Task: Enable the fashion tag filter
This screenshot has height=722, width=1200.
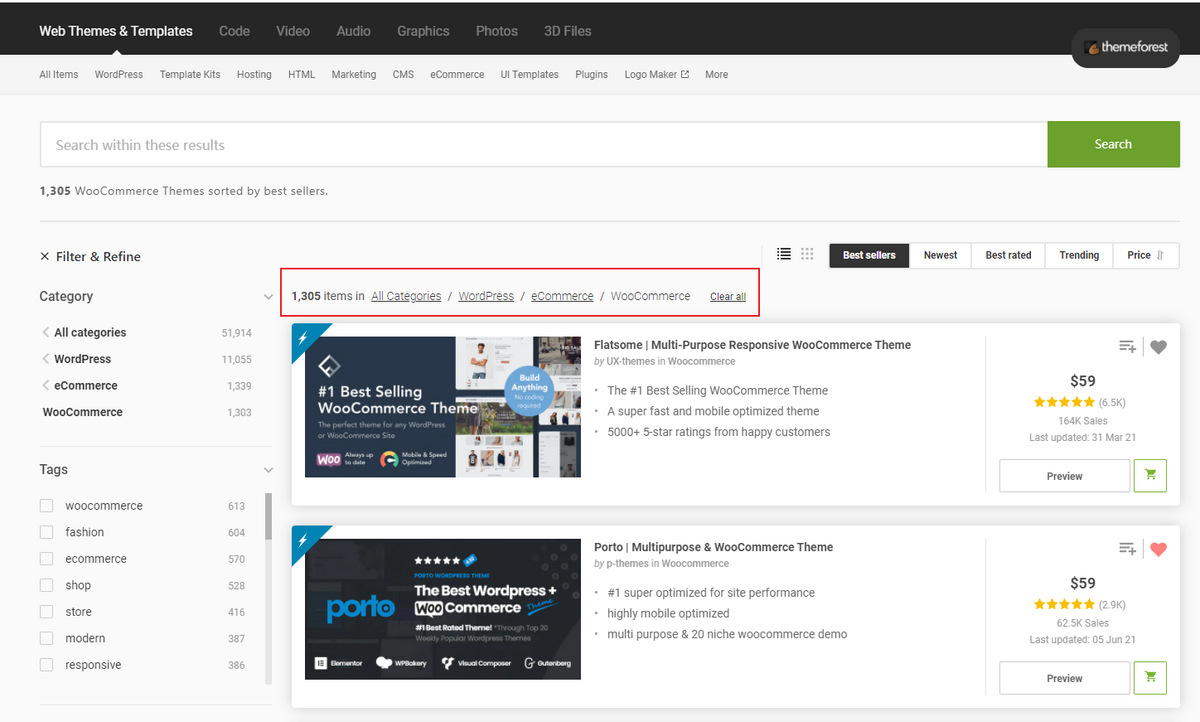Action: pos(46,533)
